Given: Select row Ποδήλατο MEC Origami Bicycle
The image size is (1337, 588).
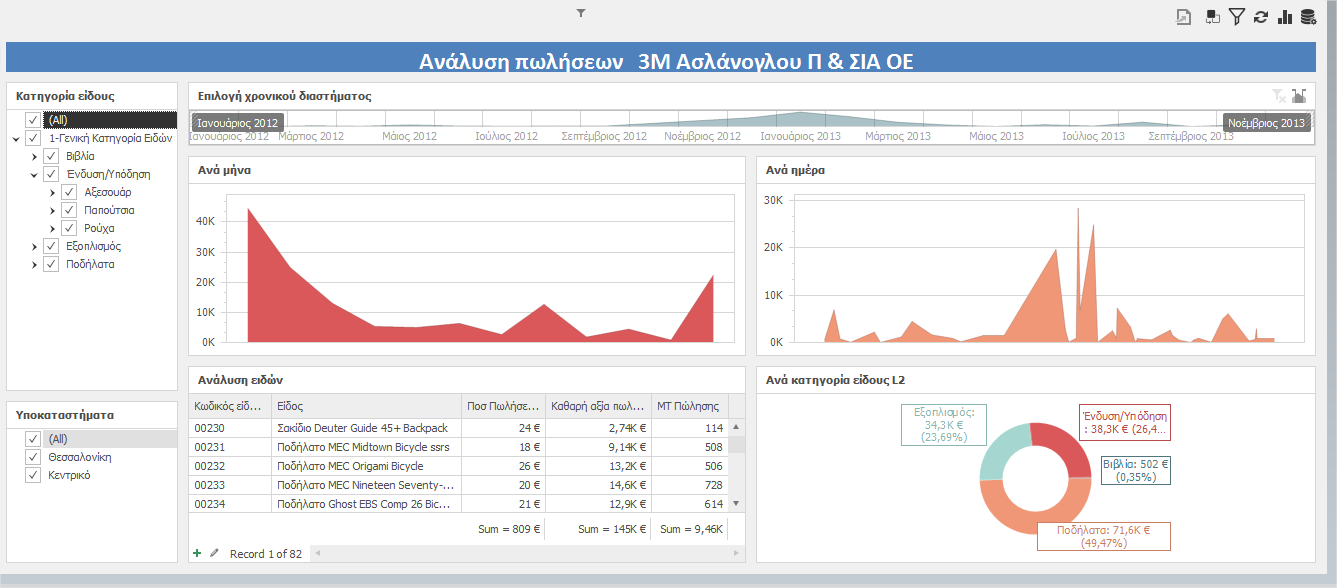Looking at the screenshot, I should coord(459,466).
